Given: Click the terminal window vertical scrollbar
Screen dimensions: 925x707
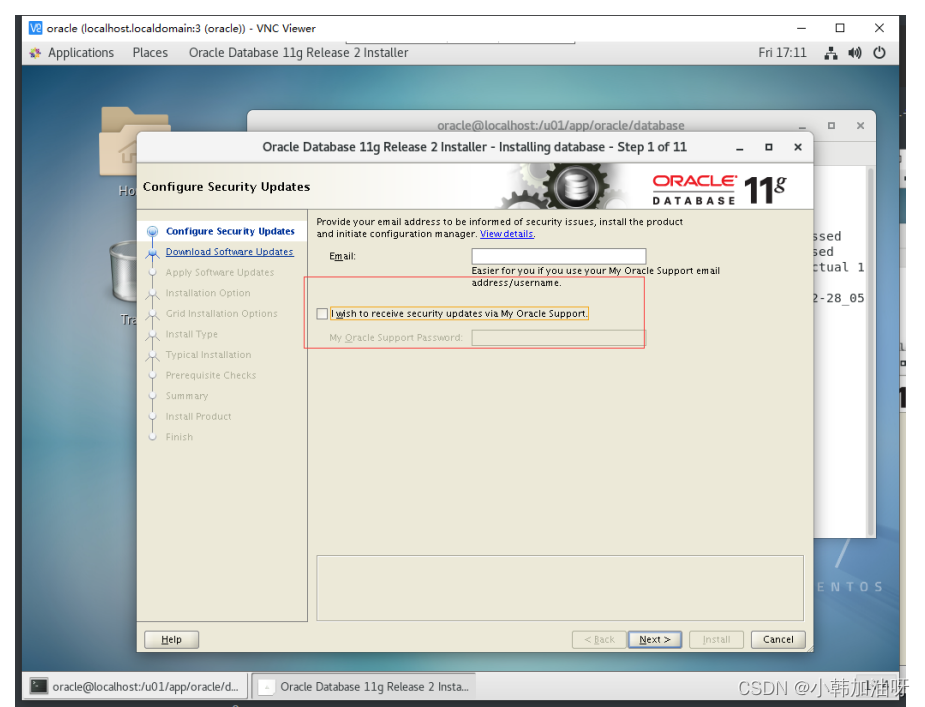Looking at the screenshot, I should 870,351.
